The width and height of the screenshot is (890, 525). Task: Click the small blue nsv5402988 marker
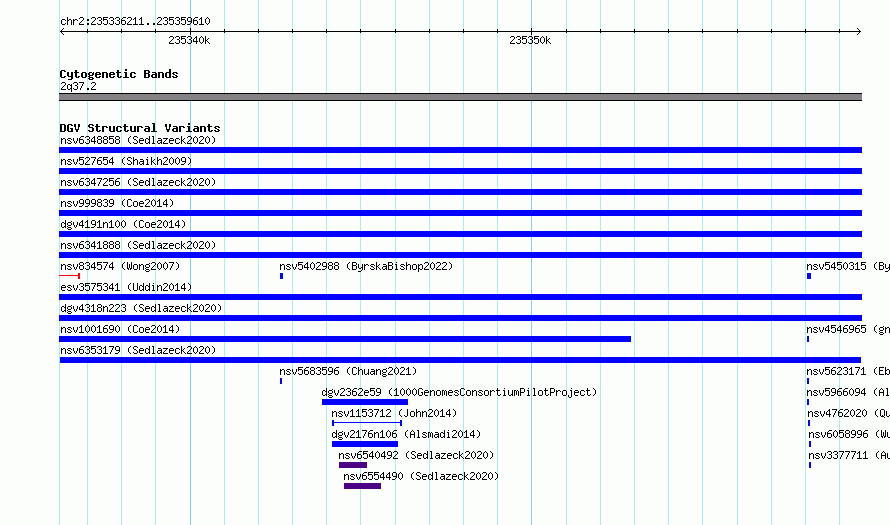click(282, 276)
